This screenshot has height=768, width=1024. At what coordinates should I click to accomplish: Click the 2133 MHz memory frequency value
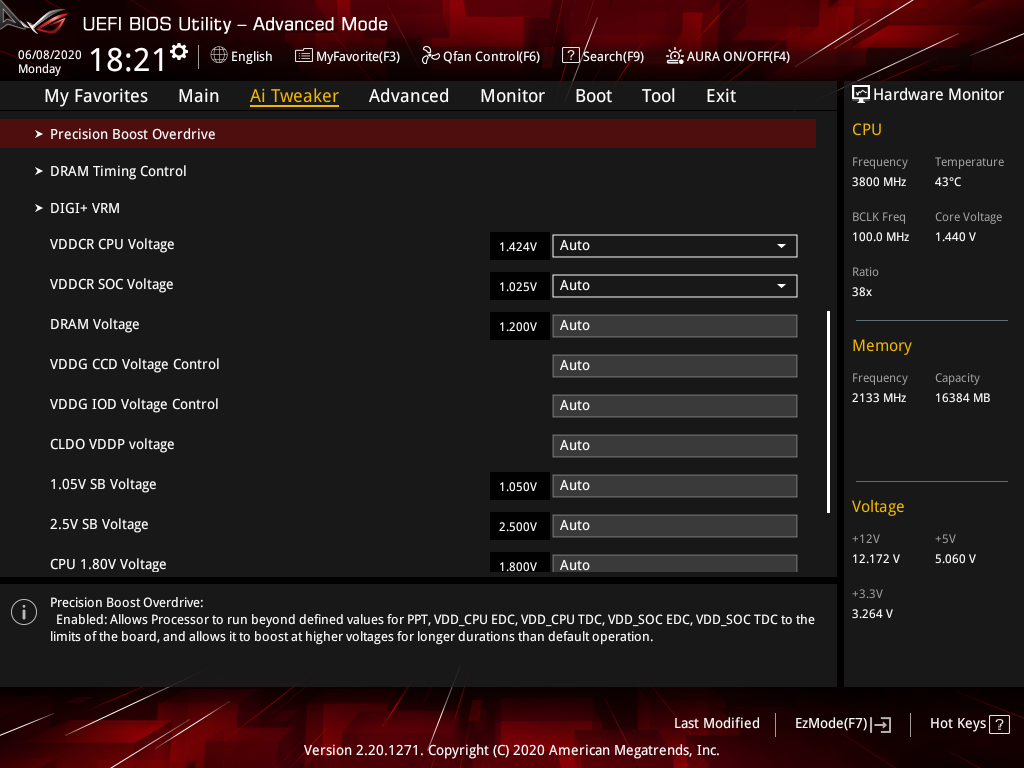pos(879,398)
